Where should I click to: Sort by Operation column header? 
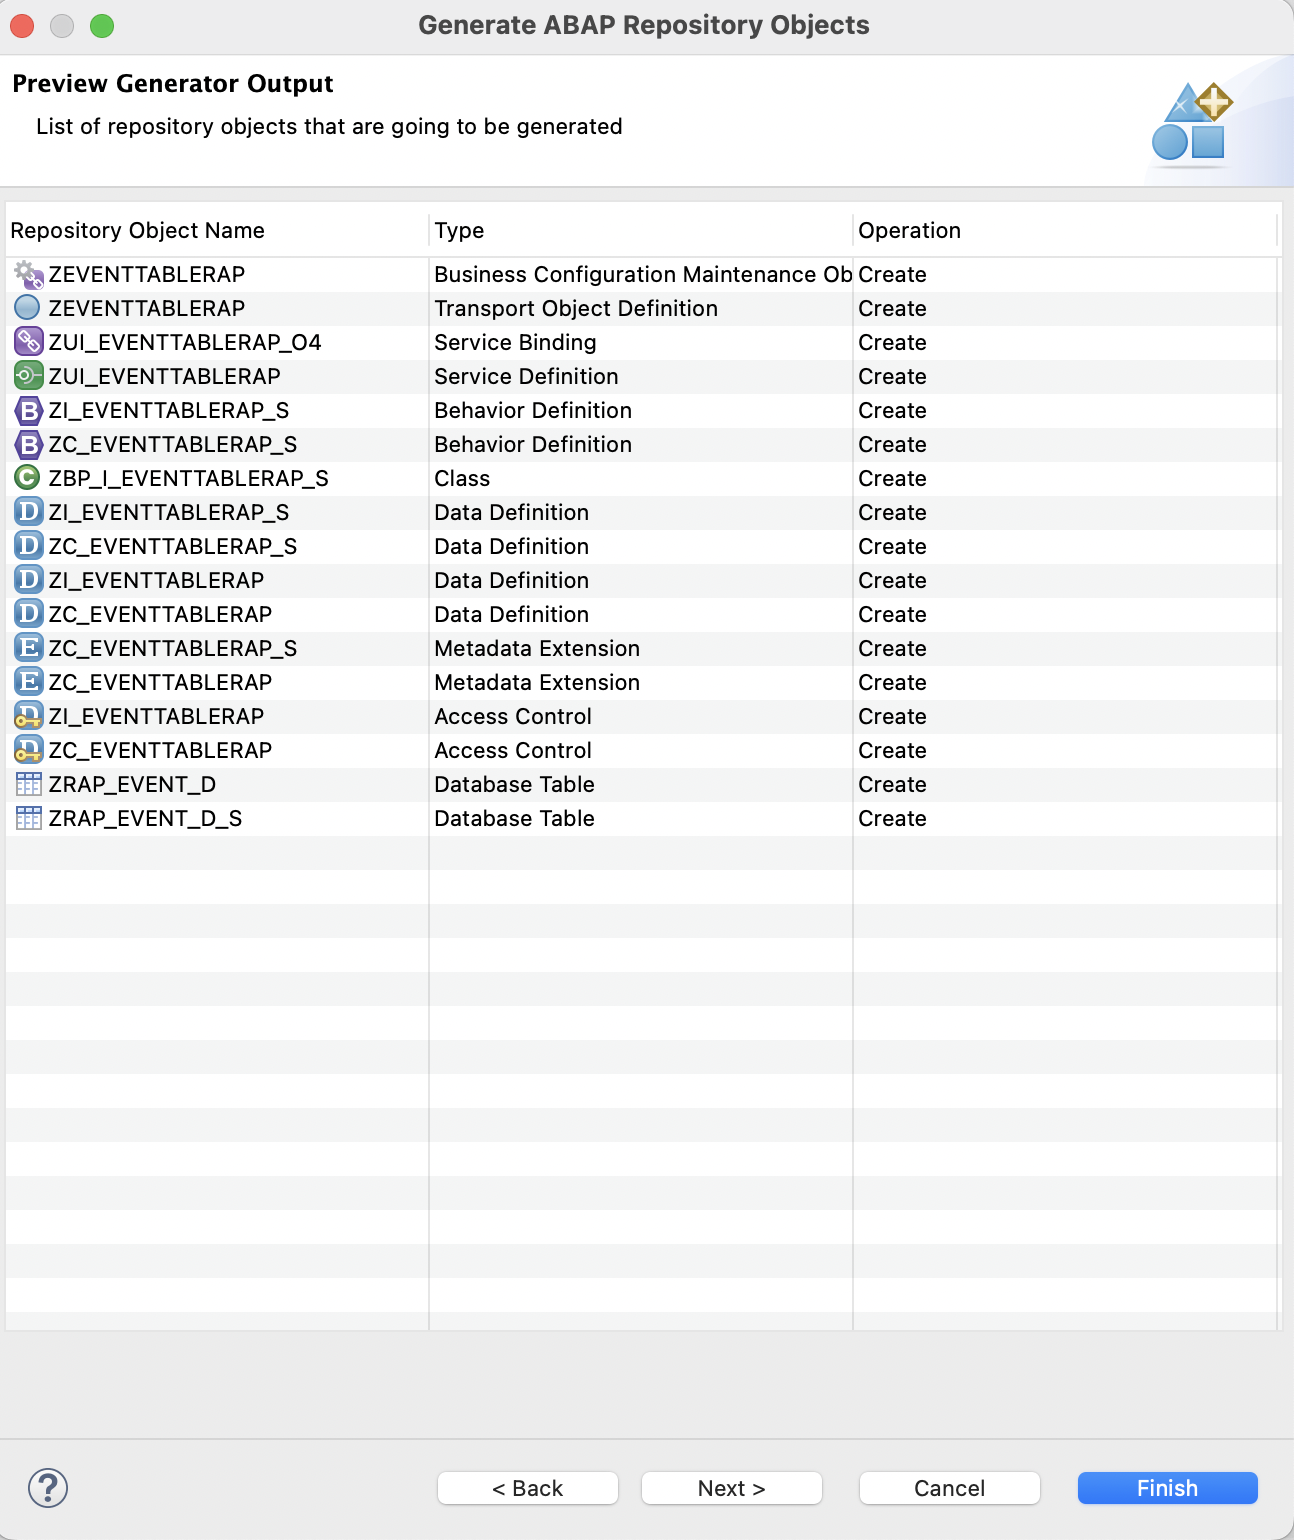pos(1066,230)
